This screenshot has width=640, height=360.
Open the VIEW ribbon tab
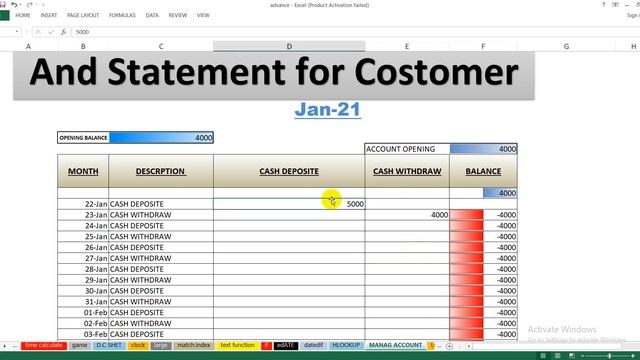(203, 15)
